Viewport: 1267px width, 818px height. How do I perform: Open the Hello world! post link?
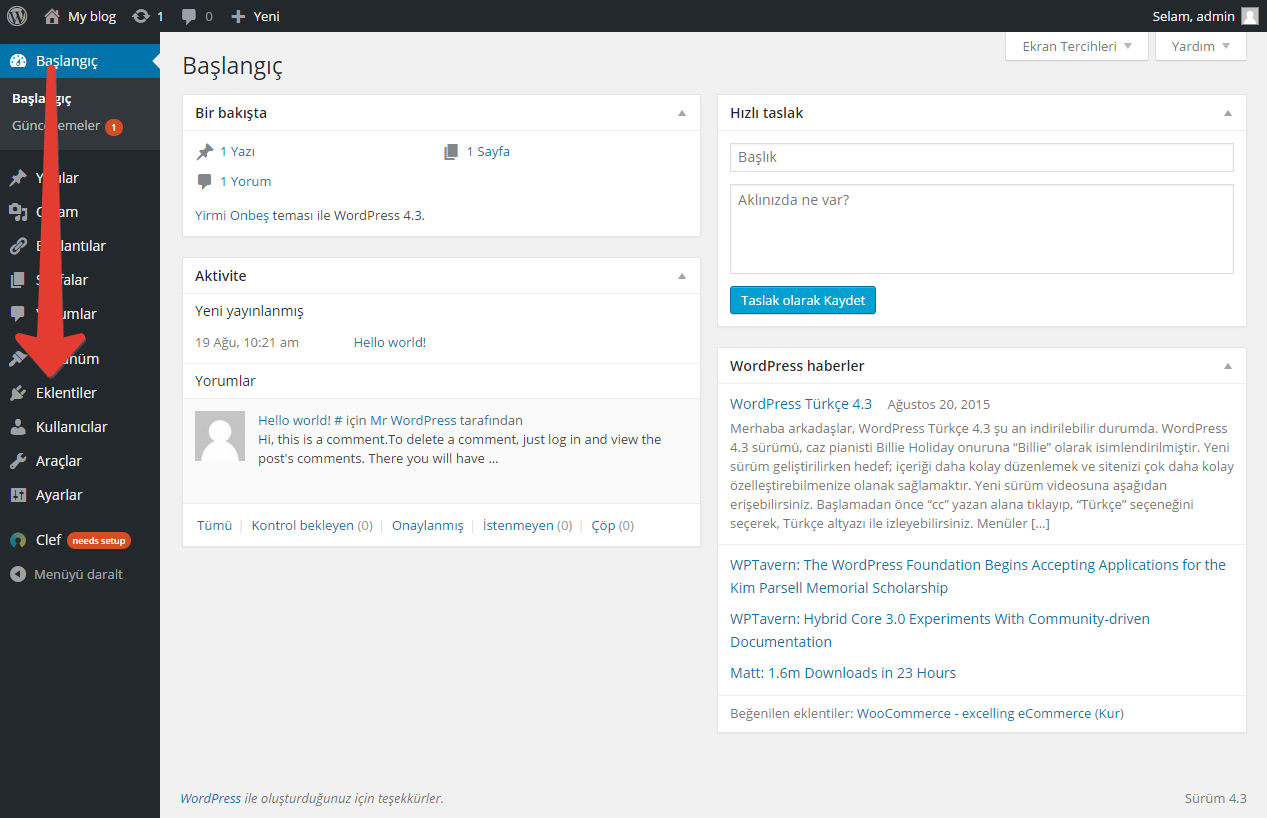click(389, 342)
